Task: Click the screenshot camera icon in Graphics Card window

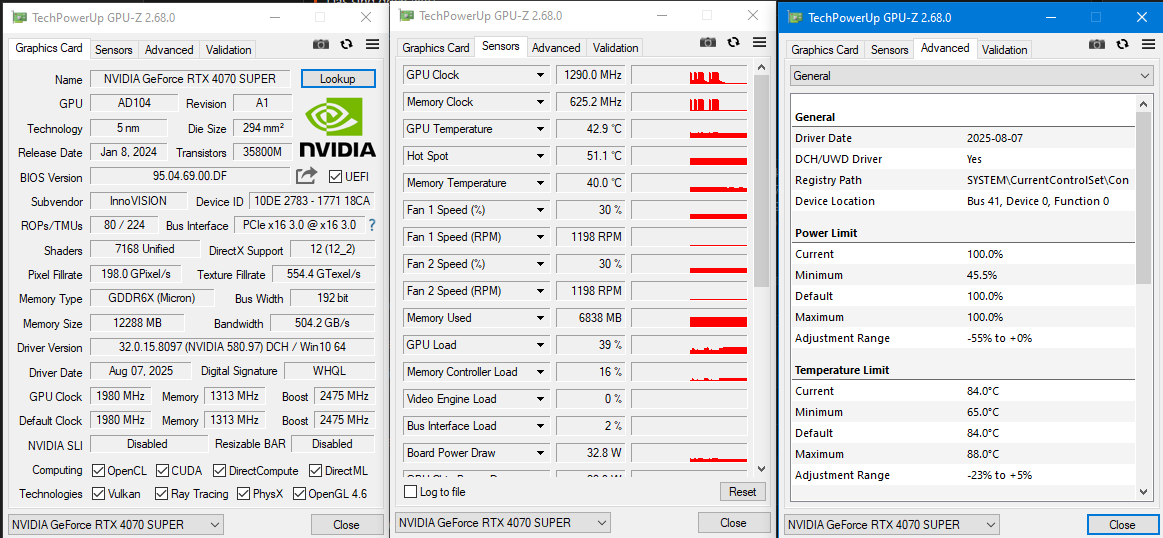Action: [x=320, y=45]
